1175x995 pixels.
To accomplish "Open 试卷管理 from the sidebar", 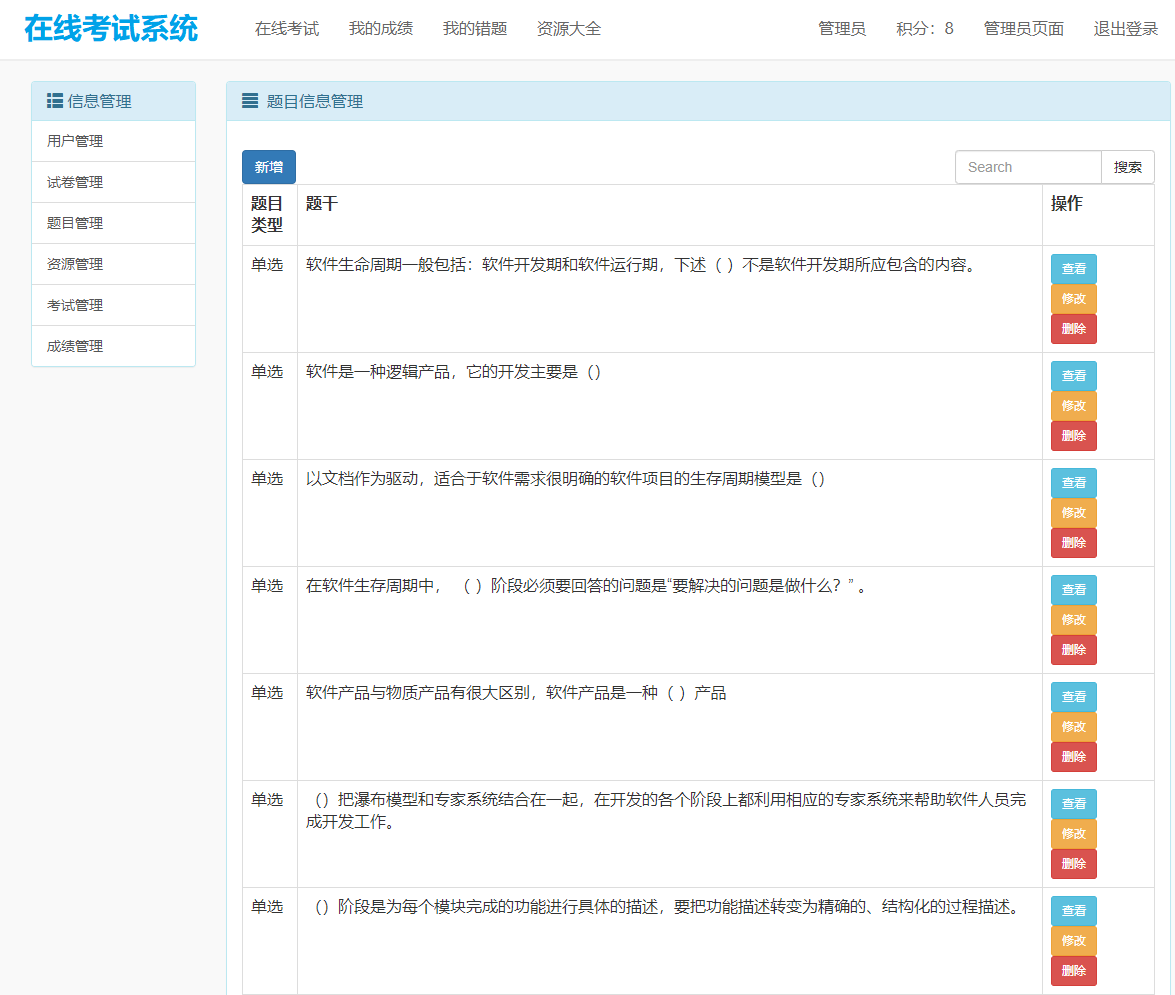I will coord(113,182).
